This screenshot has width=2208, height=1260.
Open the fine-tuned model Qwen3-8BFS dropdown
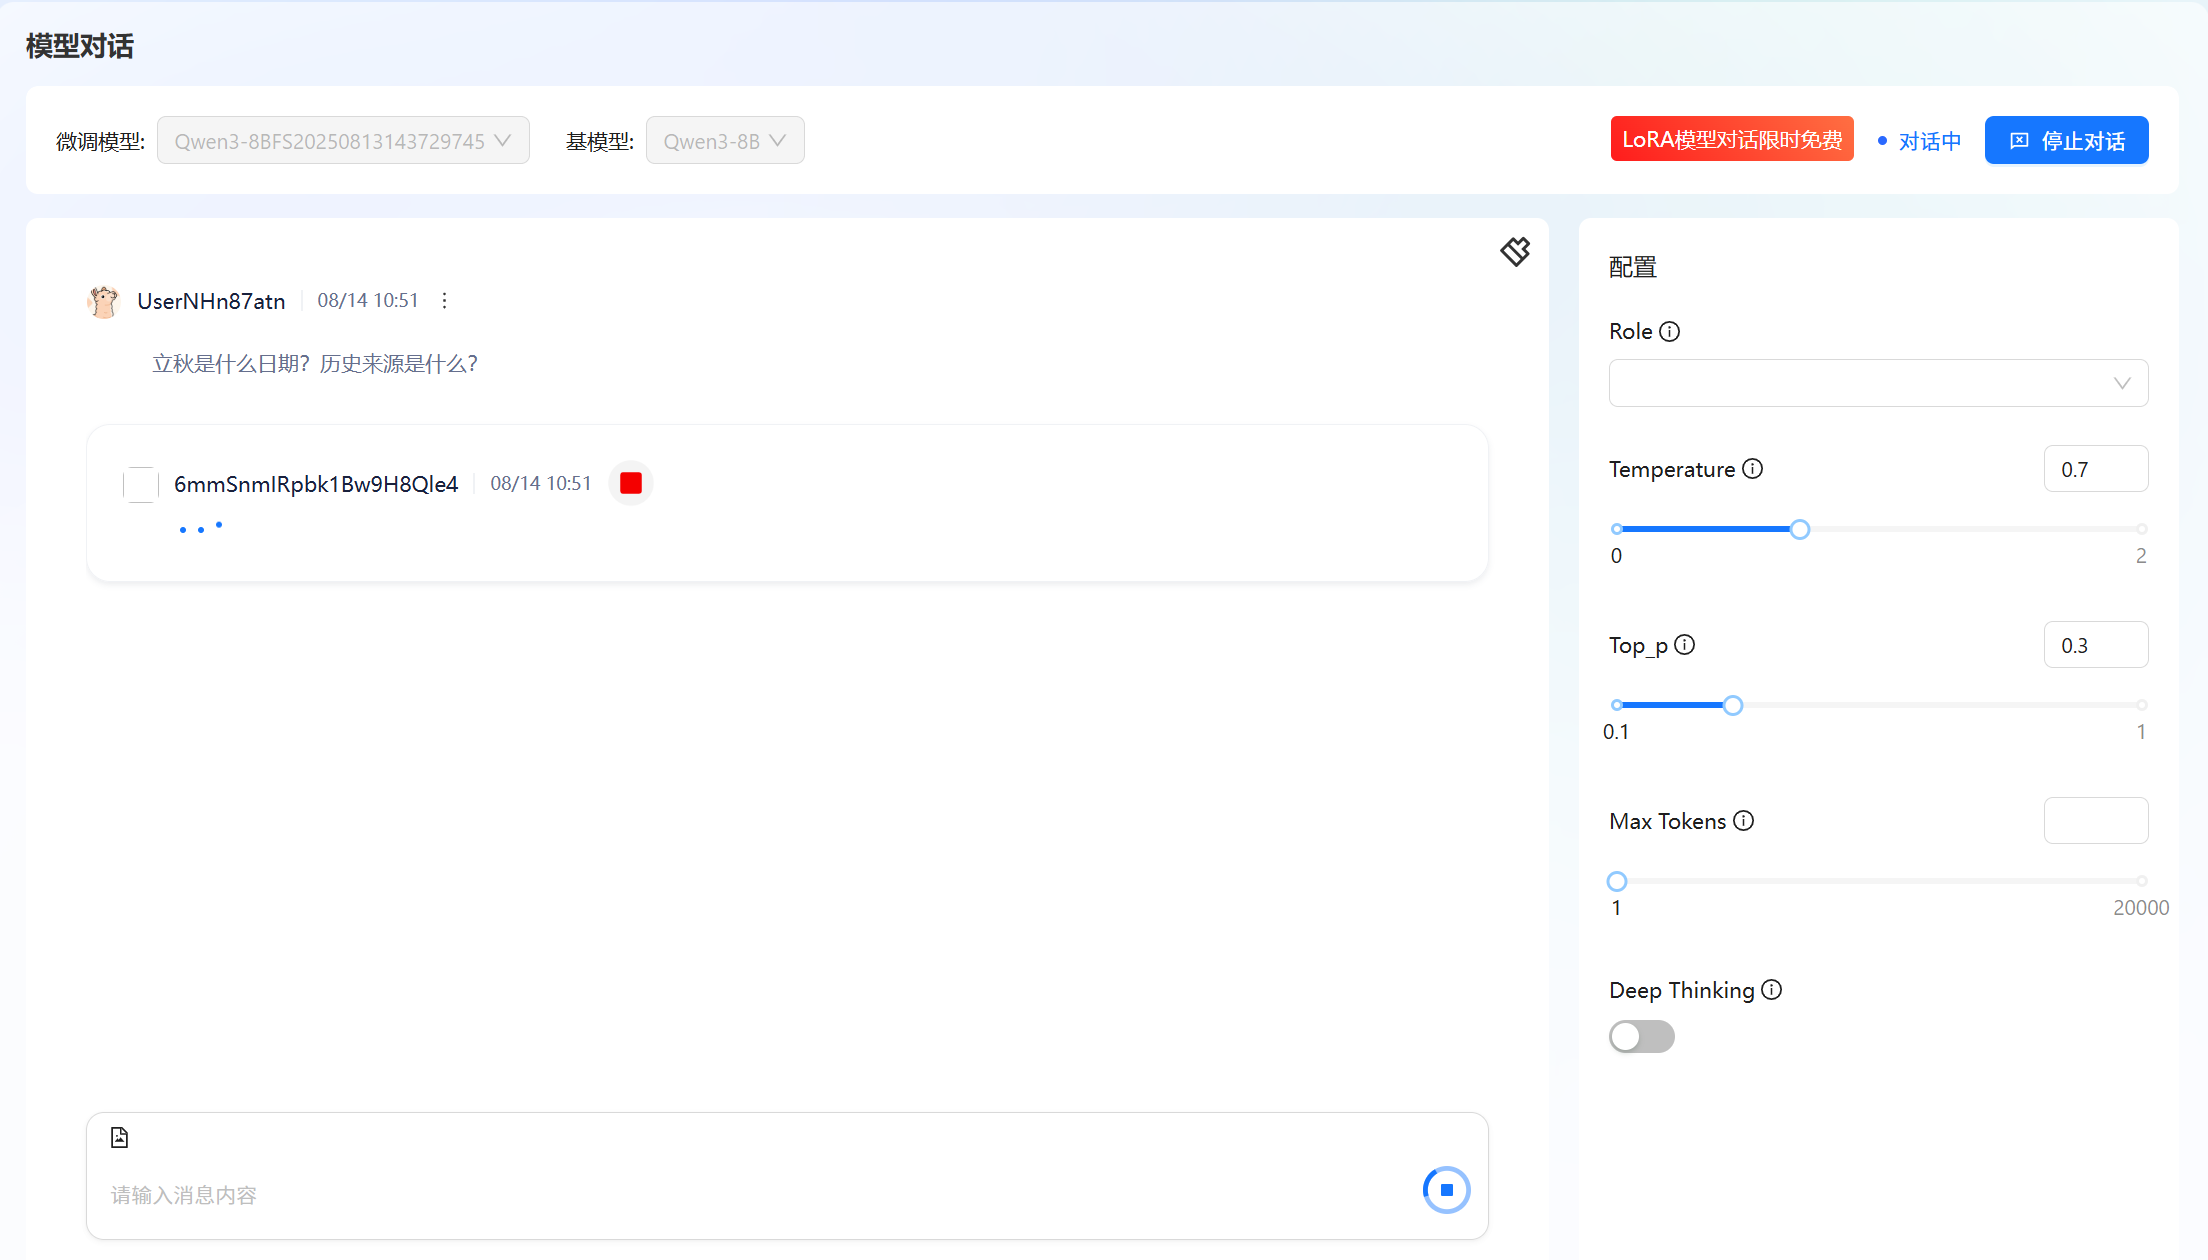pyautogui.click(x=343, y=141)
